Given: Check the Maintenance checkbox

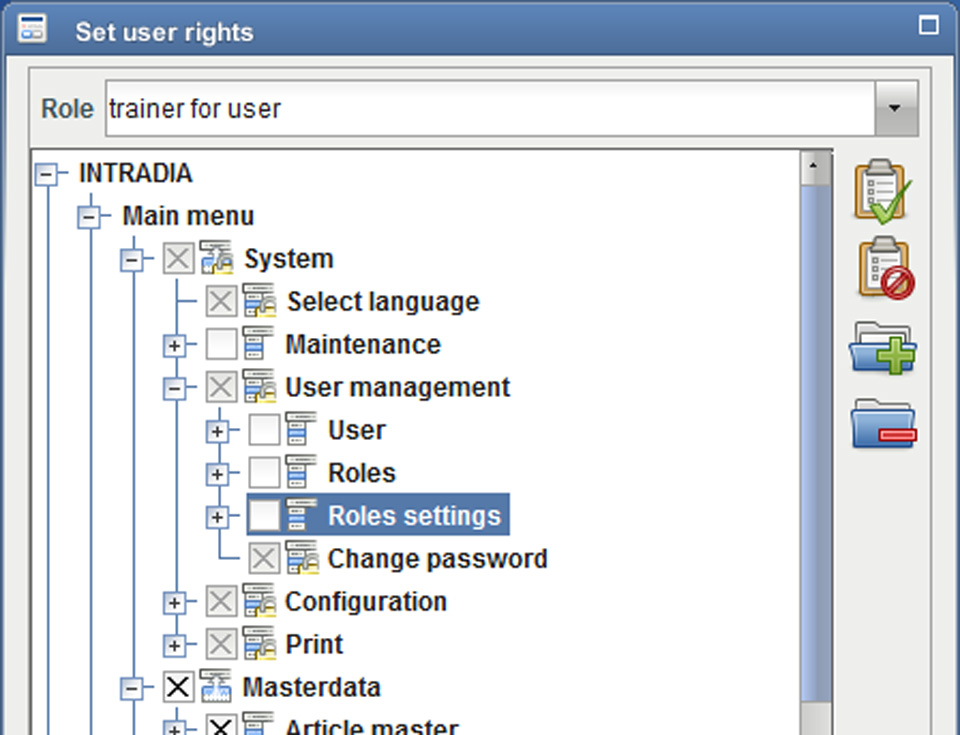Looking at the screenshot, I should (221, 344).
